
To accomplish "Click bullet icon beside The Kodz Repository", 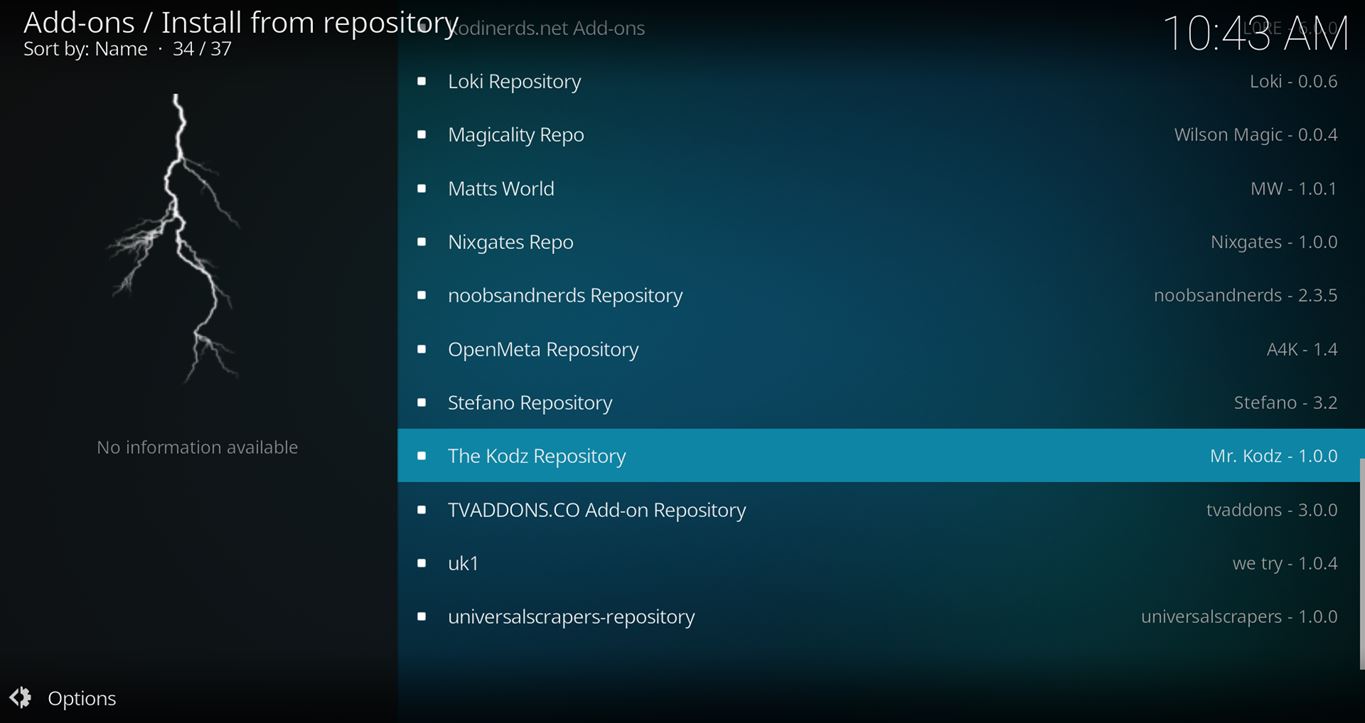I will click(422, 456).
